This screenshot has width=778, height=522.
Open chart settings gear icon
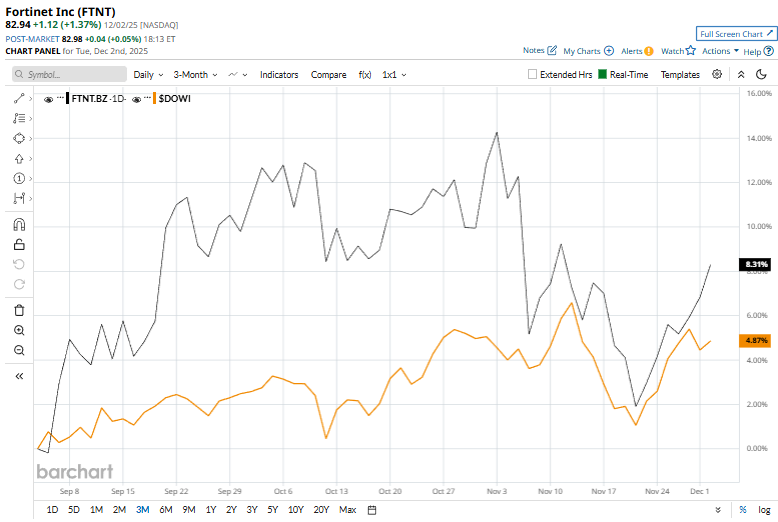[717, 74]
